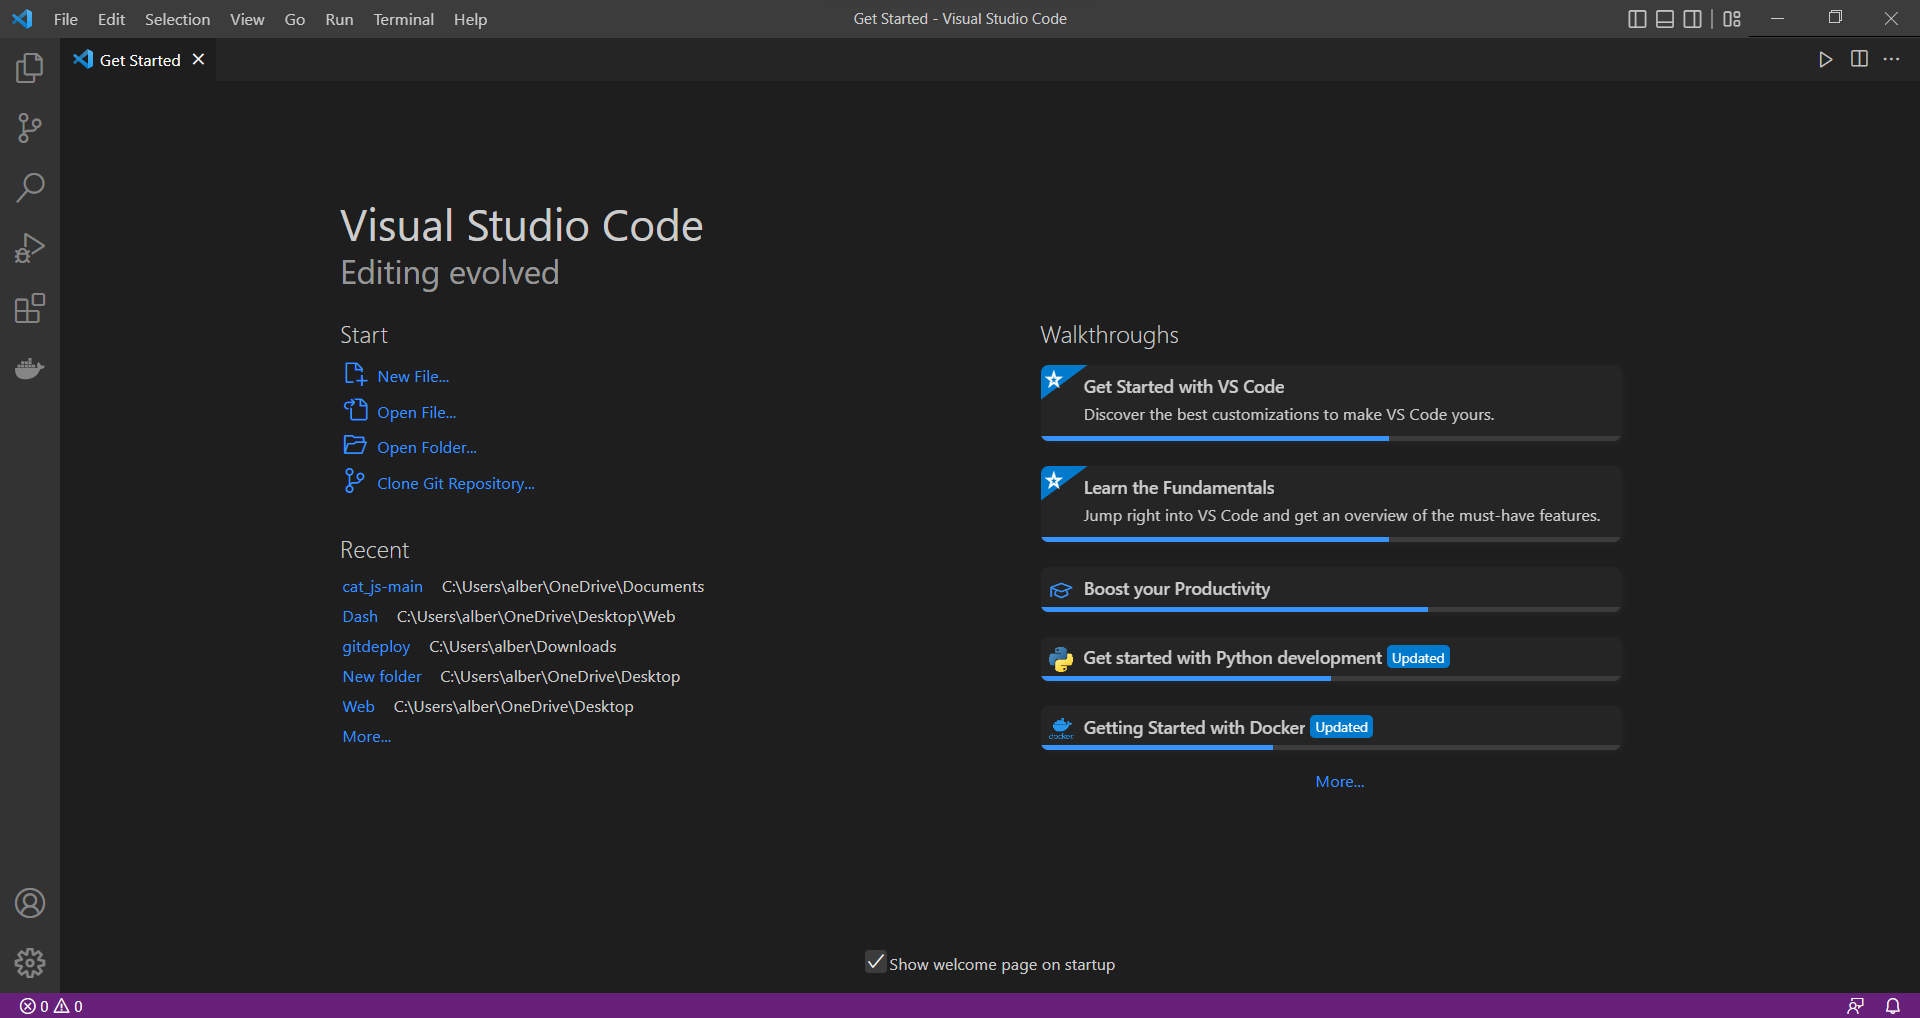Click the Updated badge on Docker walkthrough
The width and height of the screenshot is (1920, 1018).
tap(1341, 727)
